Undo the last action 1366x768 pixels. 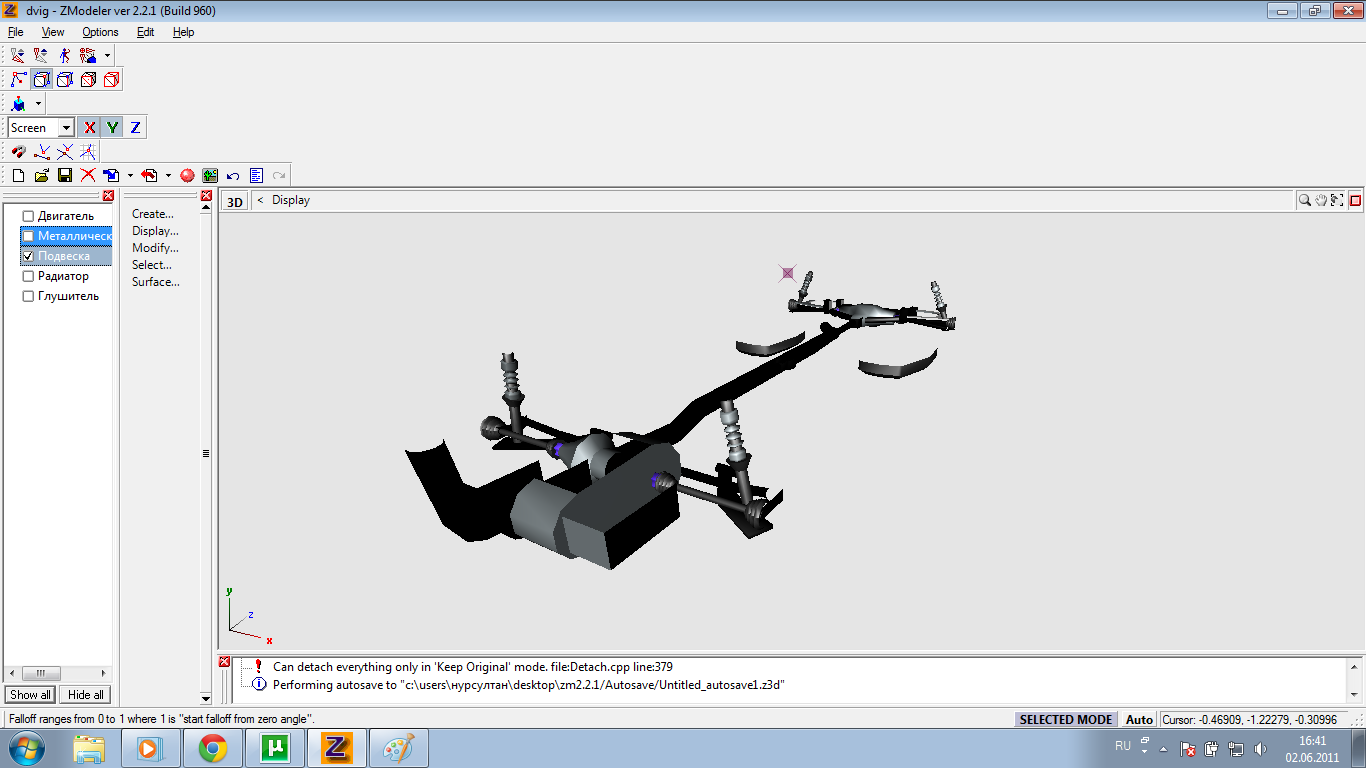pos(233,175)
